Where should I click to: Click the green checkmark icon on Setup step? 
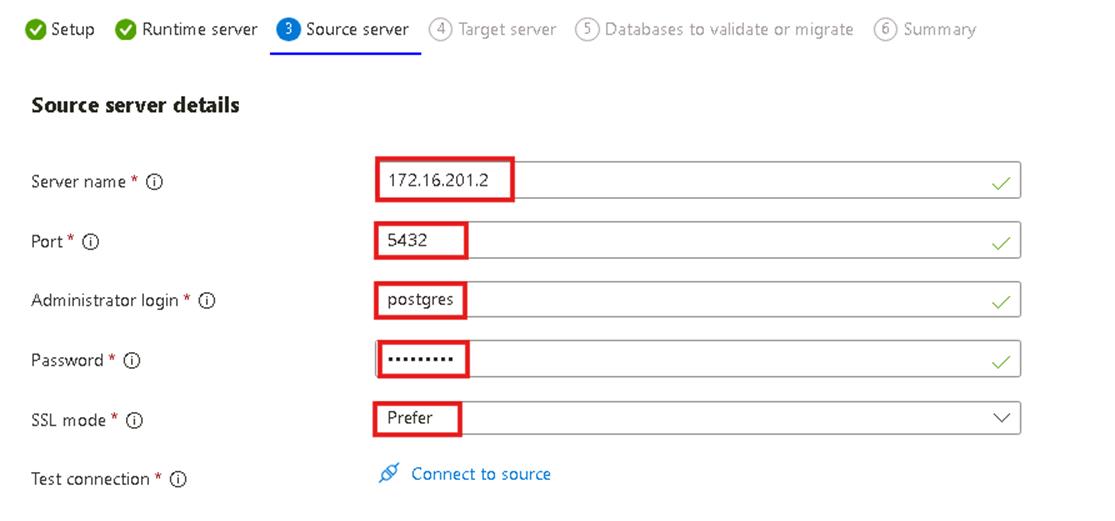coord(35,30)
